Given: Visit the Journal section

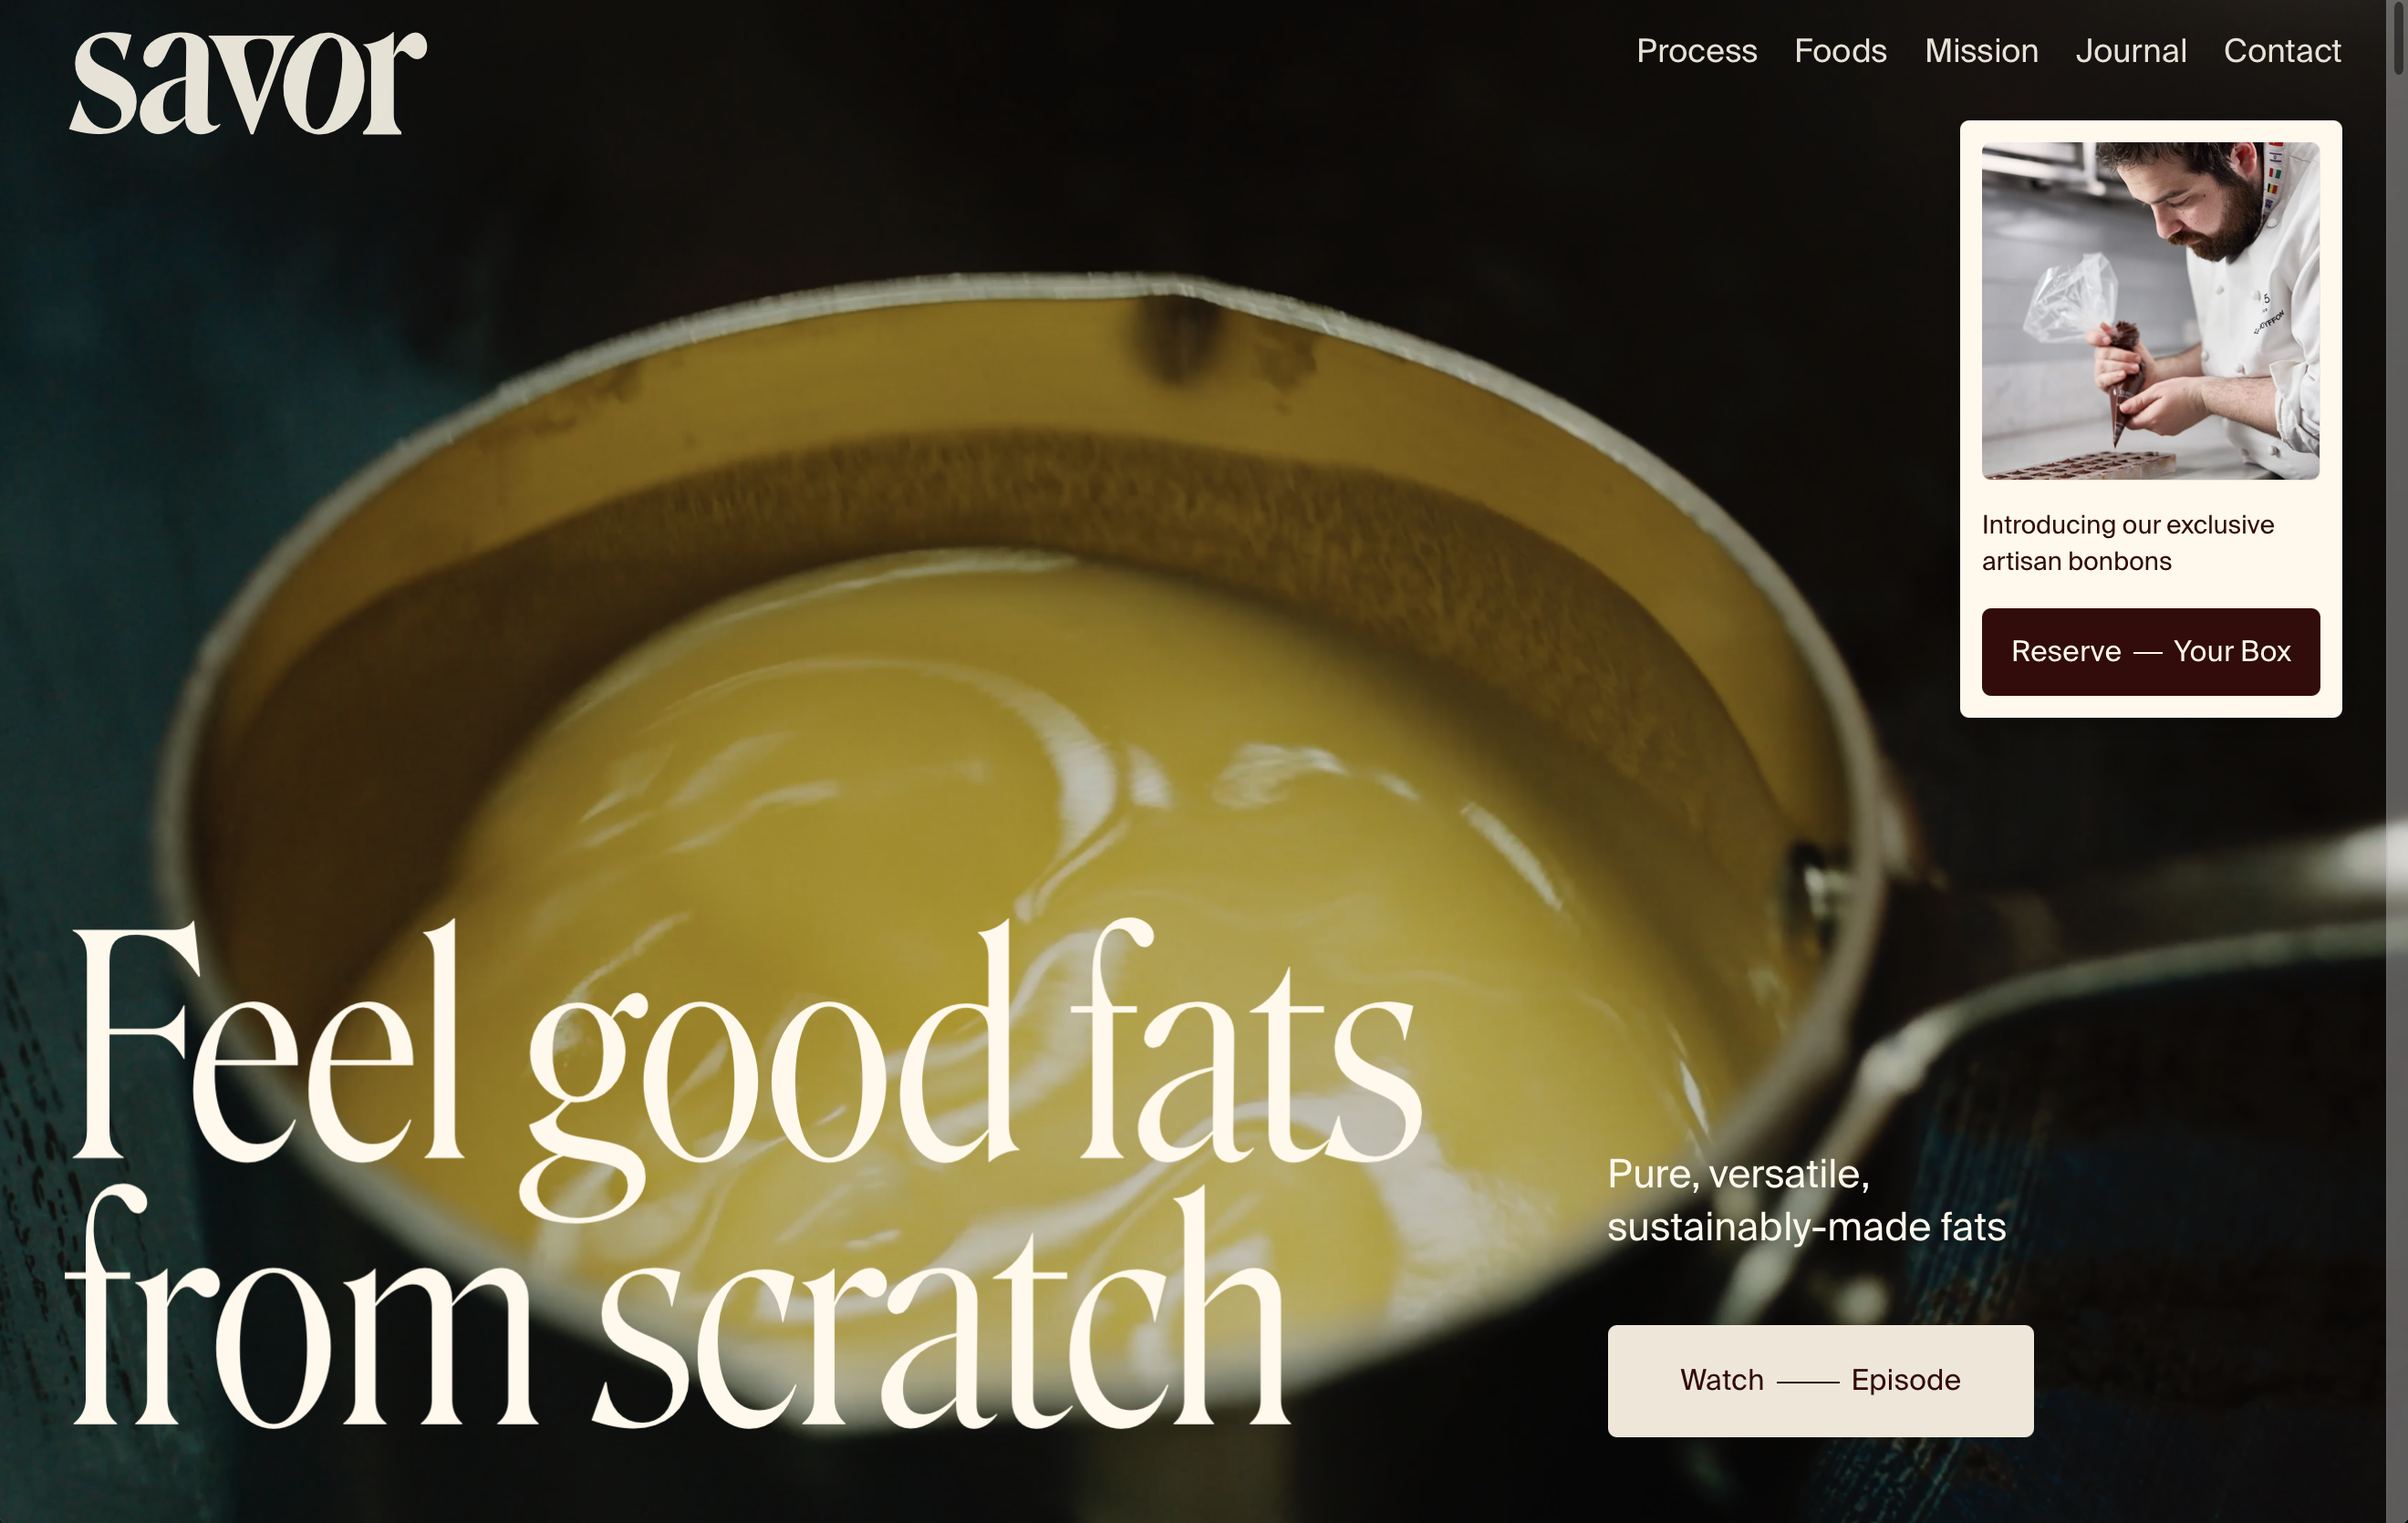Looking at the screenshot, I should click(x=2130, y=50).
